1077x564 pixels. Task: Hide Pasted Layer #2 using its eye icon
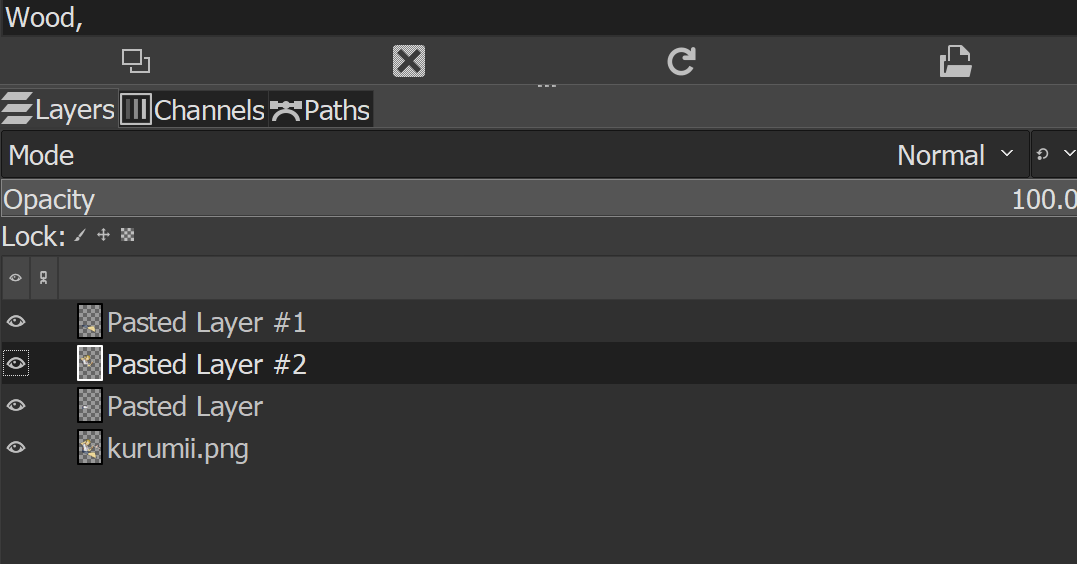16,364
